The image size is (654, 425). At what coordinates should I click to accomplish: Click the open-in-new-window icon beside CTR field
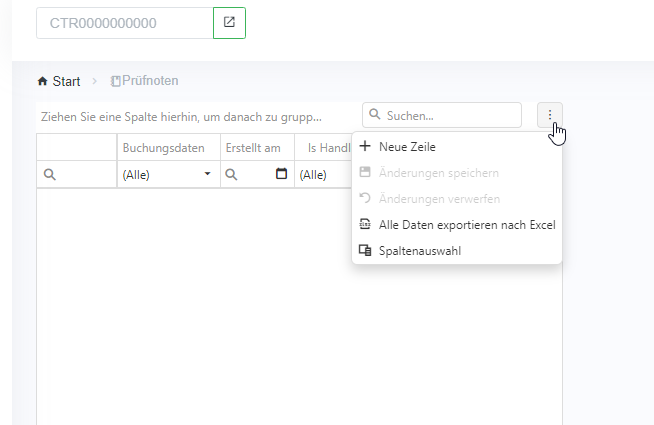[x=229, y=22]
